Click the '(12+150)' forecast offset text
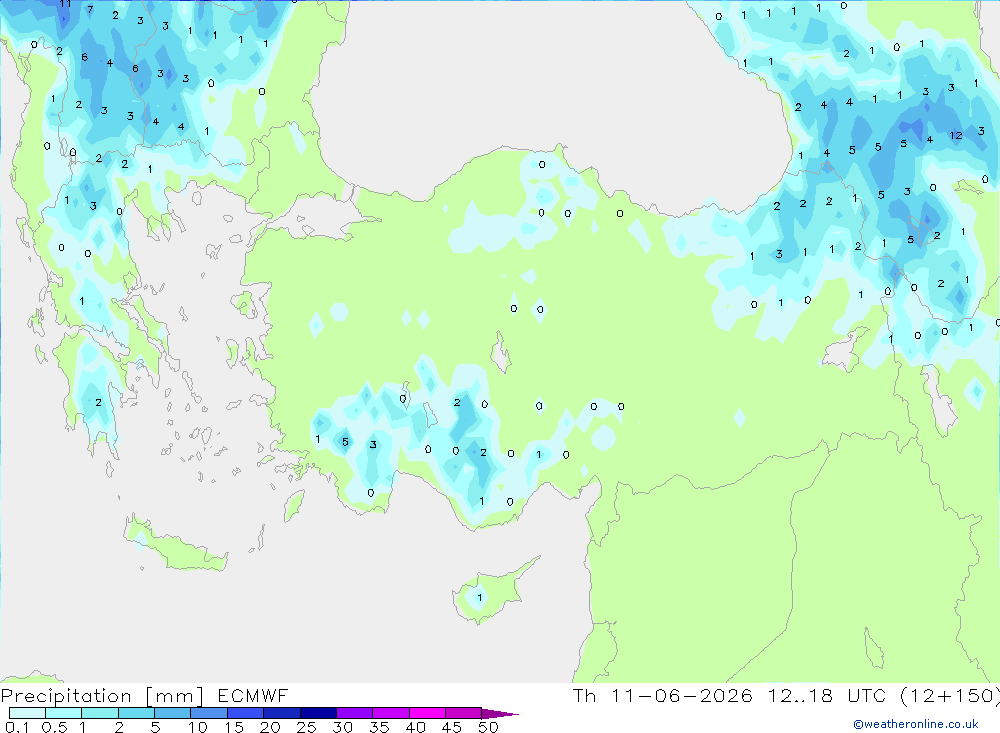This screenshot has height=733, width=1000. [950, 696]
